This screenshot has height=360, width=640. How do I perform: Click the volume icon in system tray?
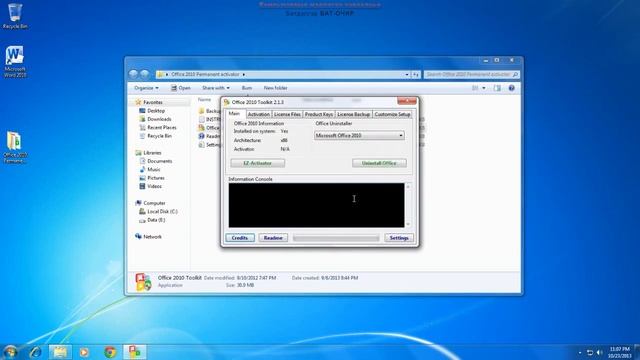pyautogui.click(x=600, y=353)
